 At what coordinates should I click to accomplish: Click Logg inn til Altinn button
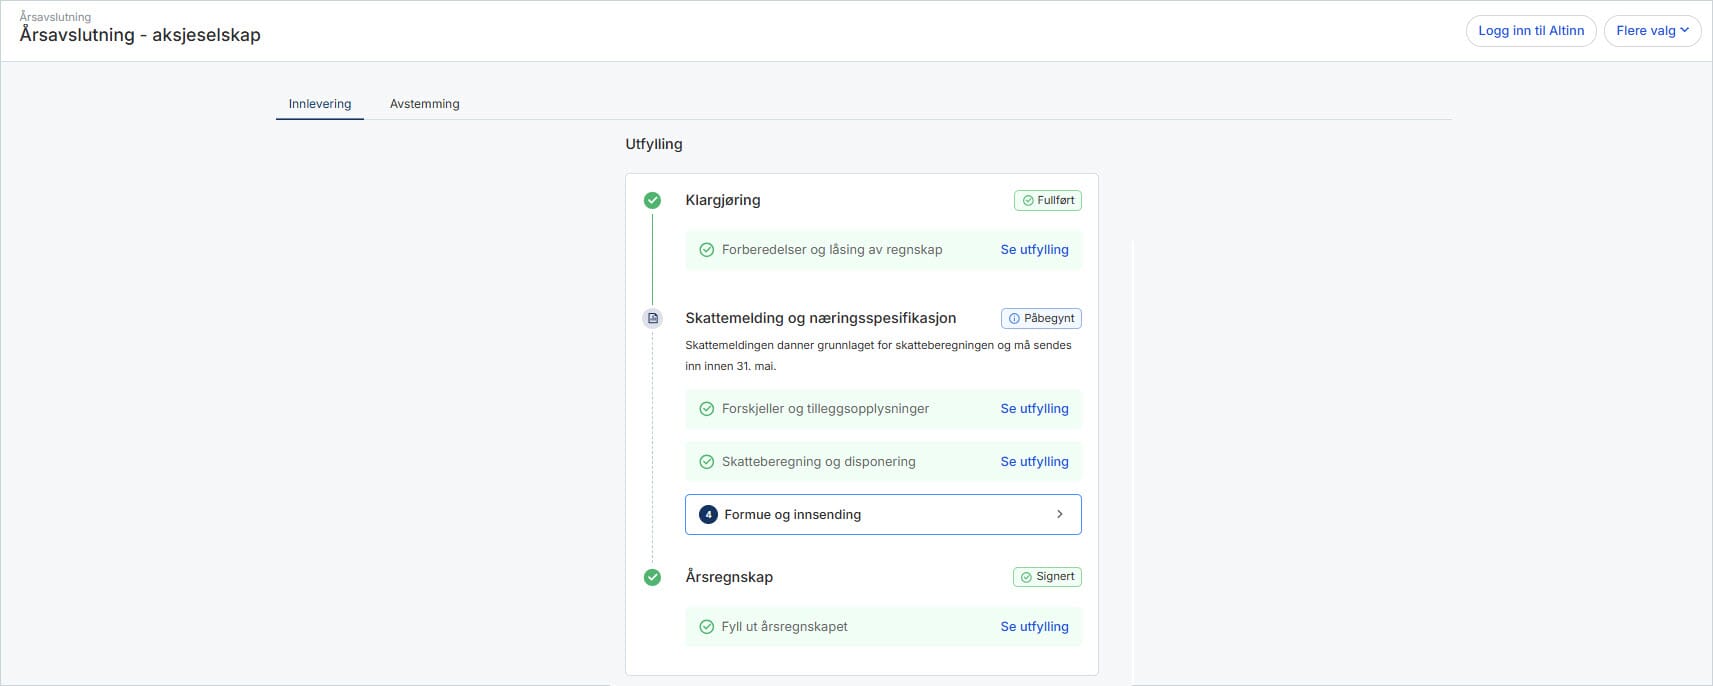tap(1530, 31)
